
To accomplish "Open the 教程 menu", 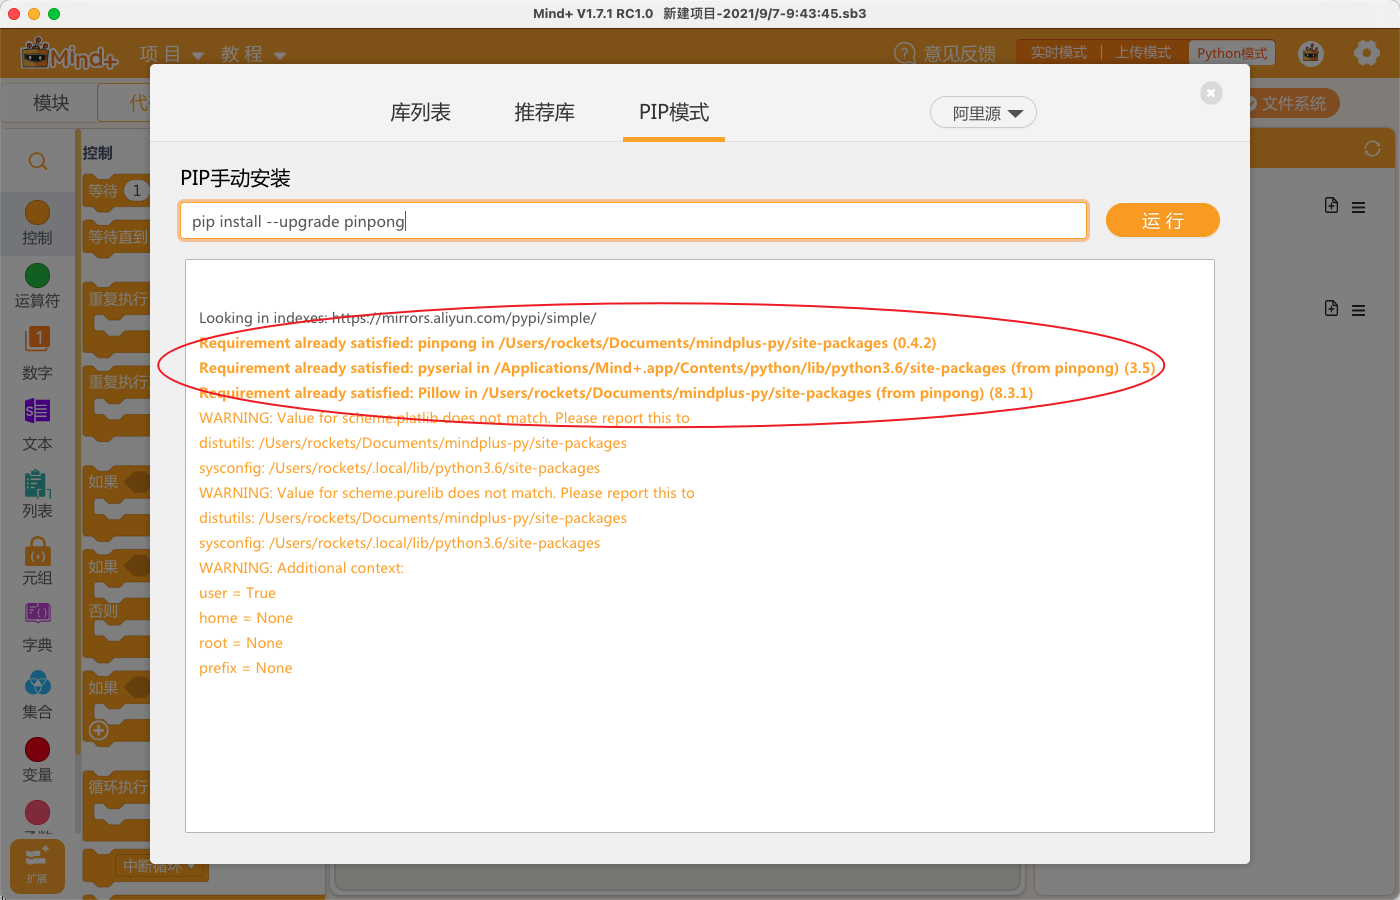I will tap(253, 54).
